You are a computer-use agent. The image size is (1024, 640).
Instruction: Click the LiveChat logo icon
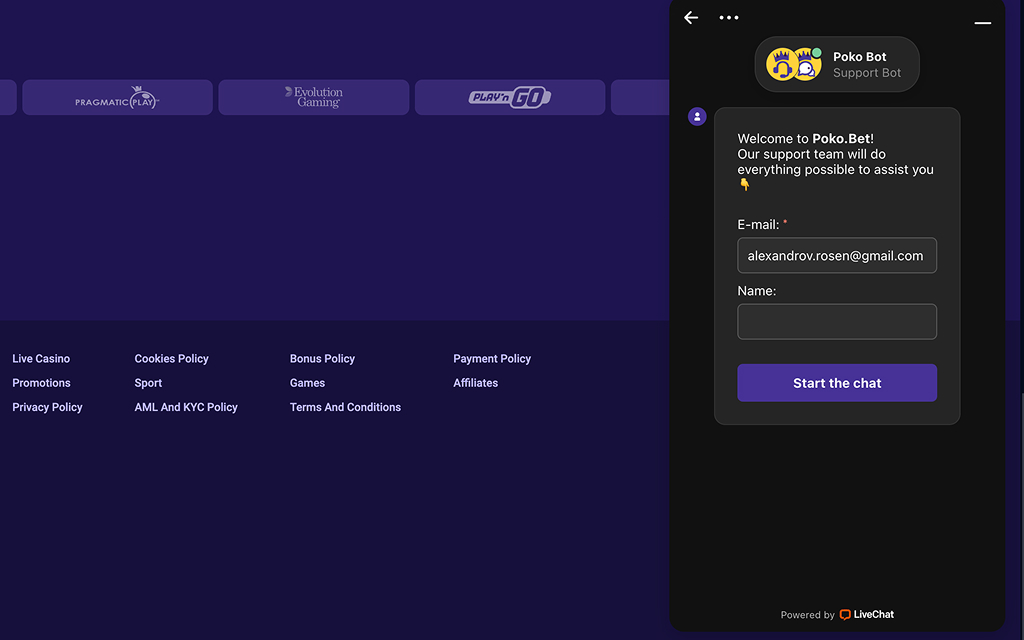pyautogui.click(x=844, y=615)
